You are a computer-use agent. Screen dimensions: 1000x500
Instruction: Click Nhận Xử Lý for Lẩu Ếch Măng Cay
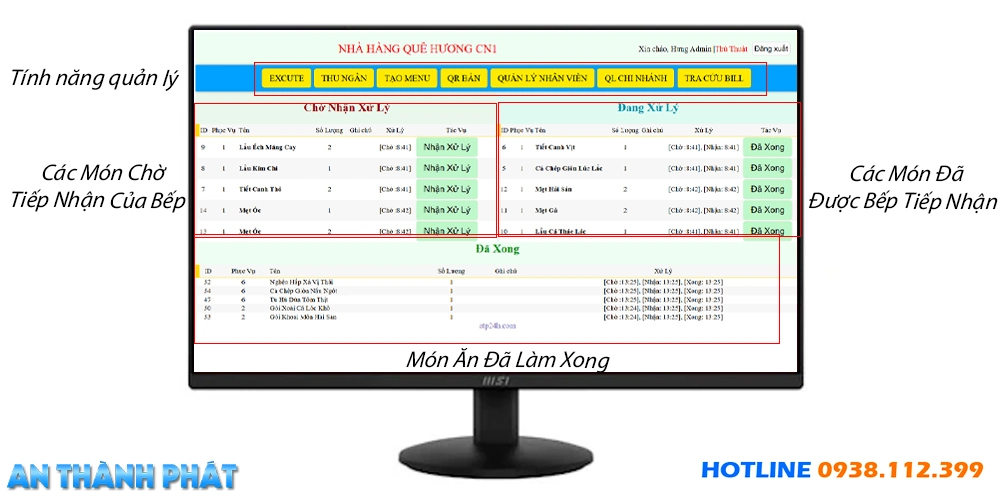pos(446,147)
